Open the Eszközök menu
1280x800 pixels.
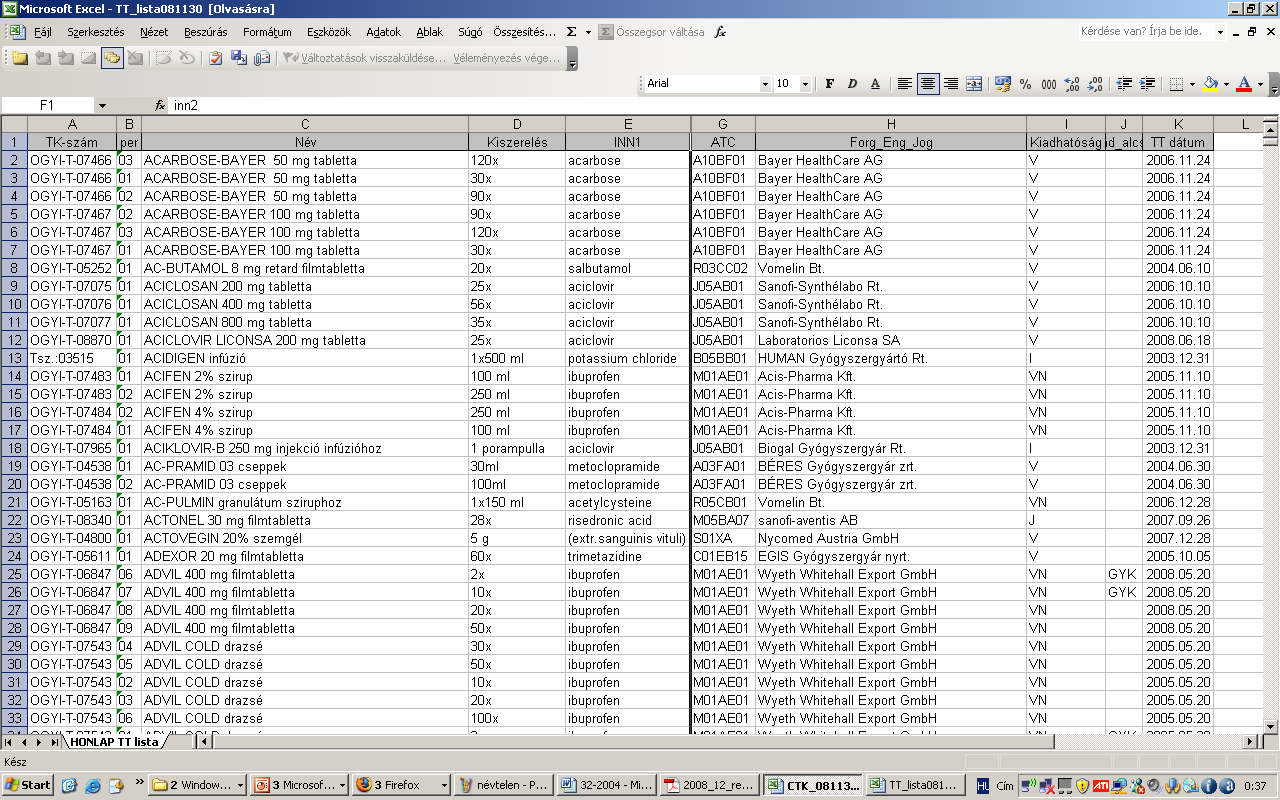[x=329, y=32]
